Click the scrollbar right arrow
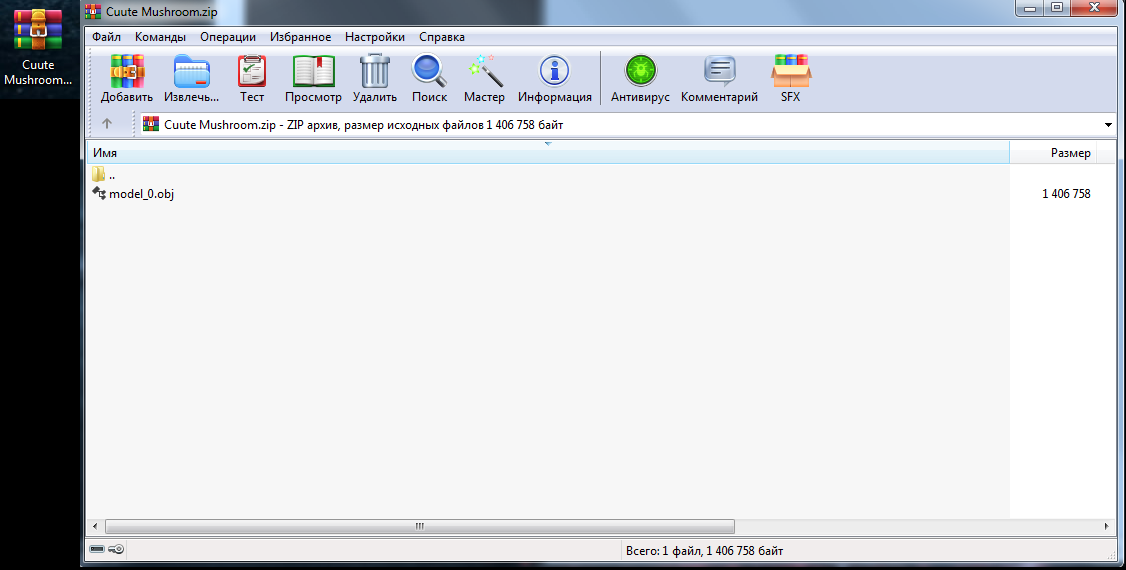This screenshot has height=570, width=1126. pos(1107,526)
